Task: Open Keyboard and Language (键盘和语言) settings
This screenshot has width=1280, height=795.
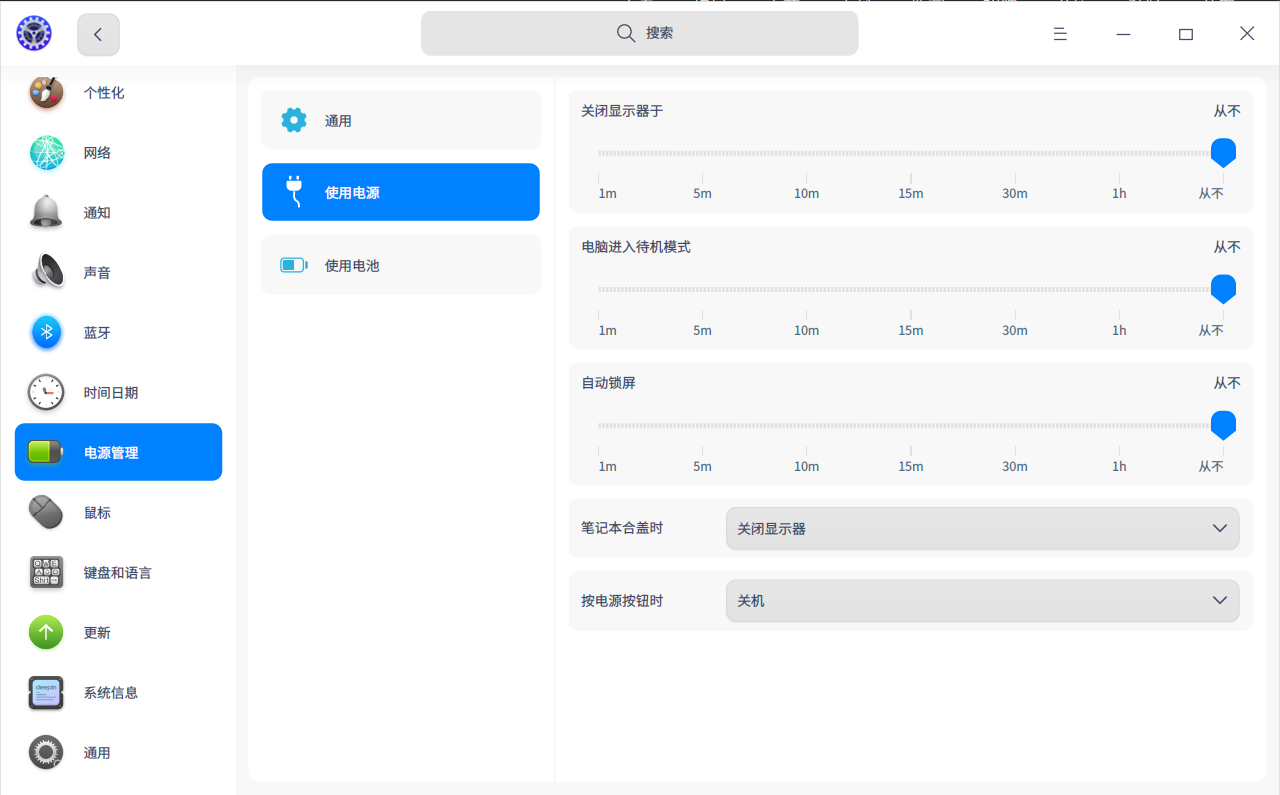Action: 118,573
